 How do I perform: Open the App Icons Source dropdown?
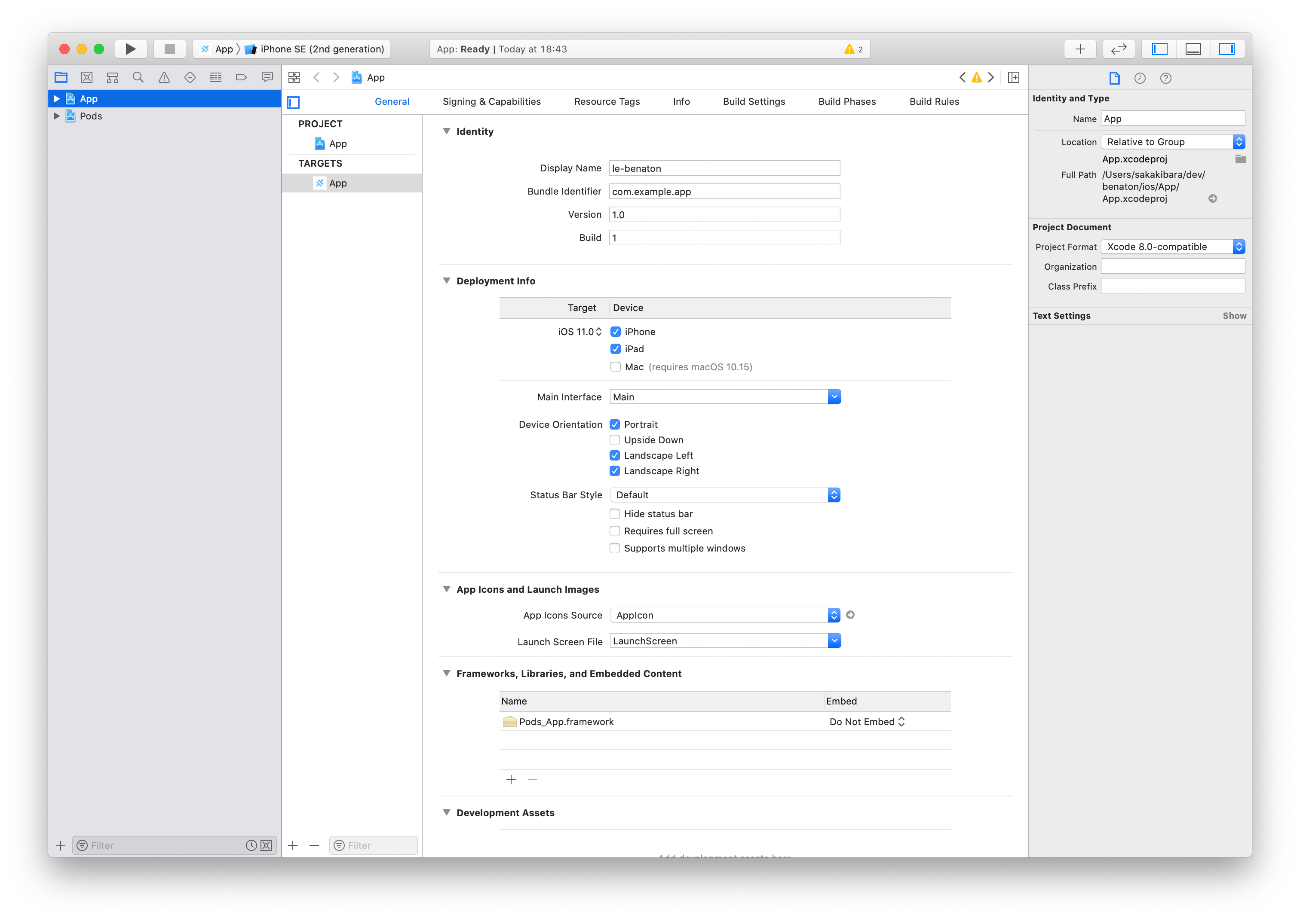725,615
